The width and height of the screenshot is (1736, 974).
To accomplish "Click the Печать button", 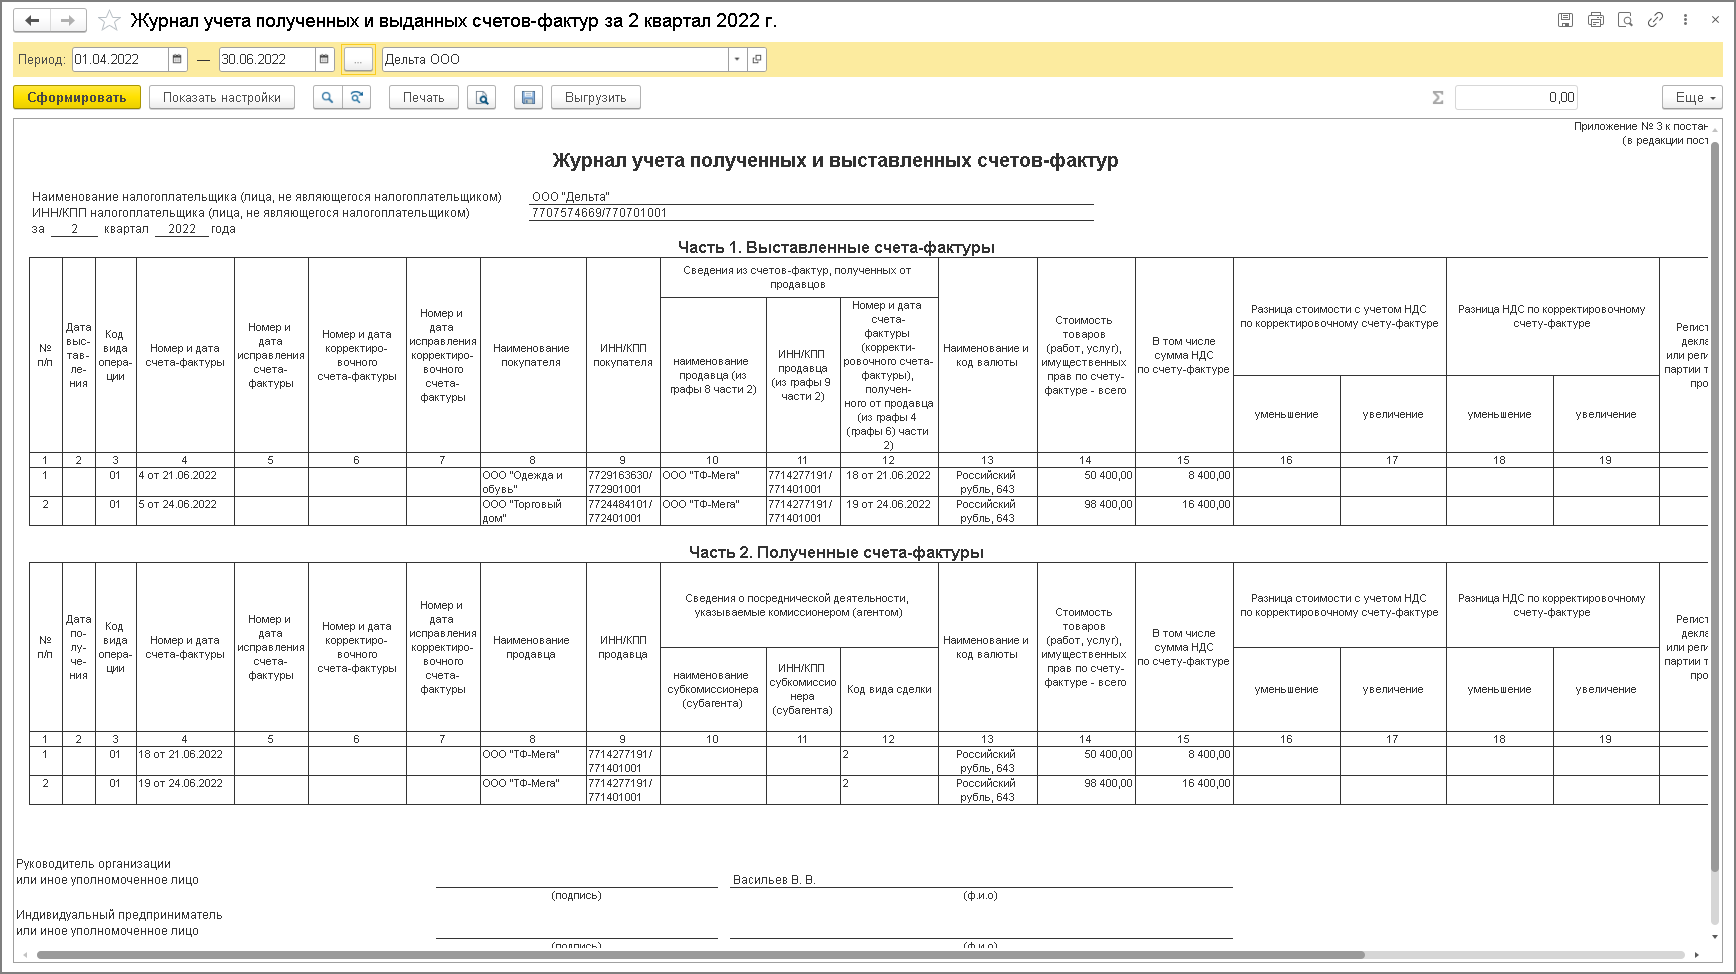I will pyautogui.click(x=424, y=97).
